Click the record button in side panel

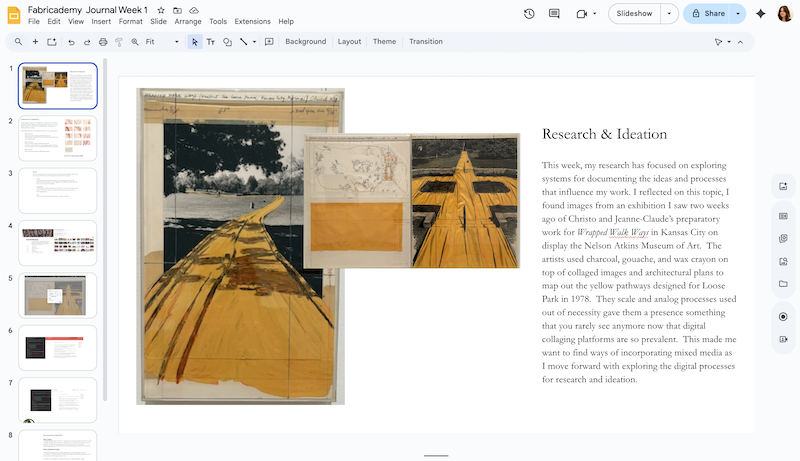[783, 316]
